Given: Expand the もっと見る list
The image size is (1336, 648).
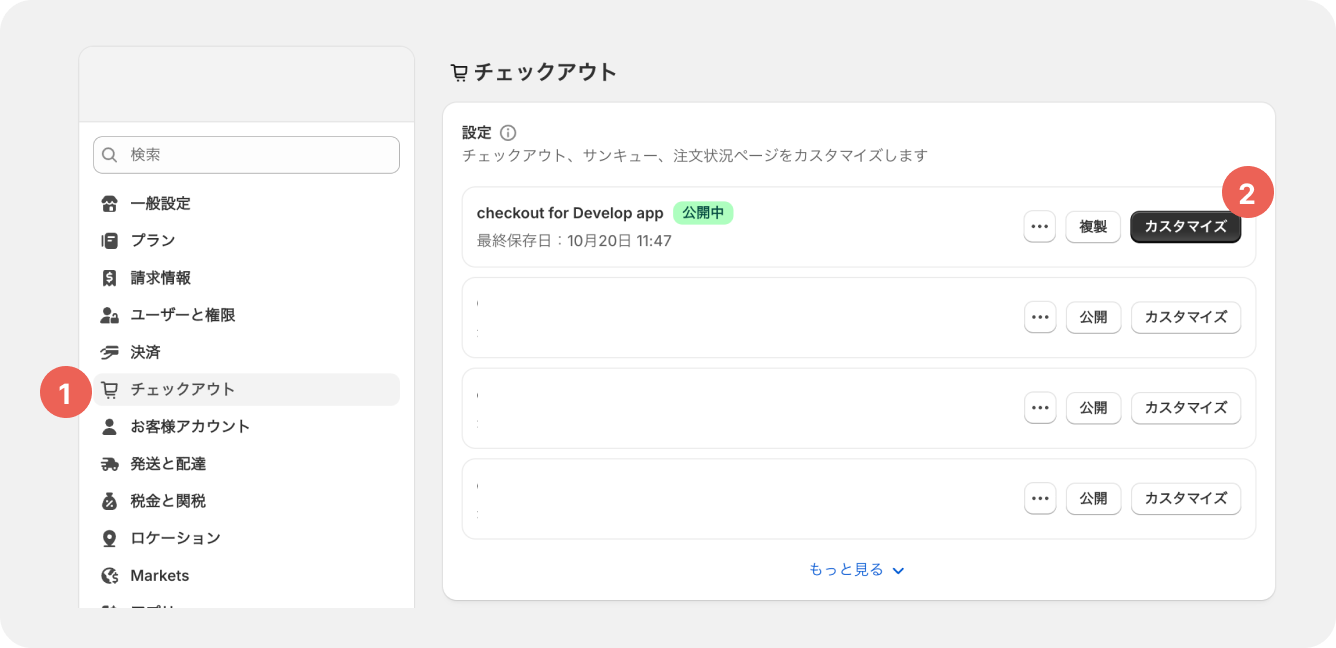Looking at the screenshot, I should [x=857, y=570].
